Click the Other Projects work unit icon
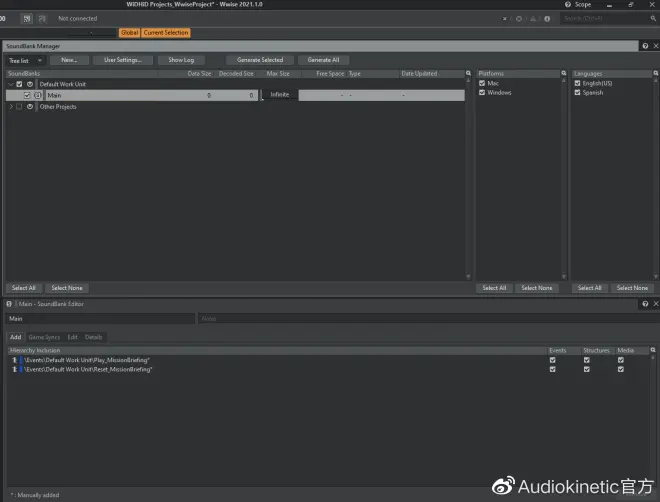Image resolution: width=660 pixels, height=502 pixels. (x=30, y=107)
